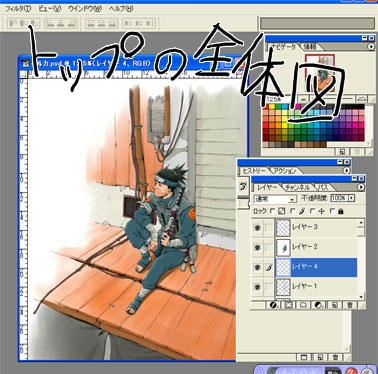
Task: Switch to the 情報 tab
Action: point(309,47)
